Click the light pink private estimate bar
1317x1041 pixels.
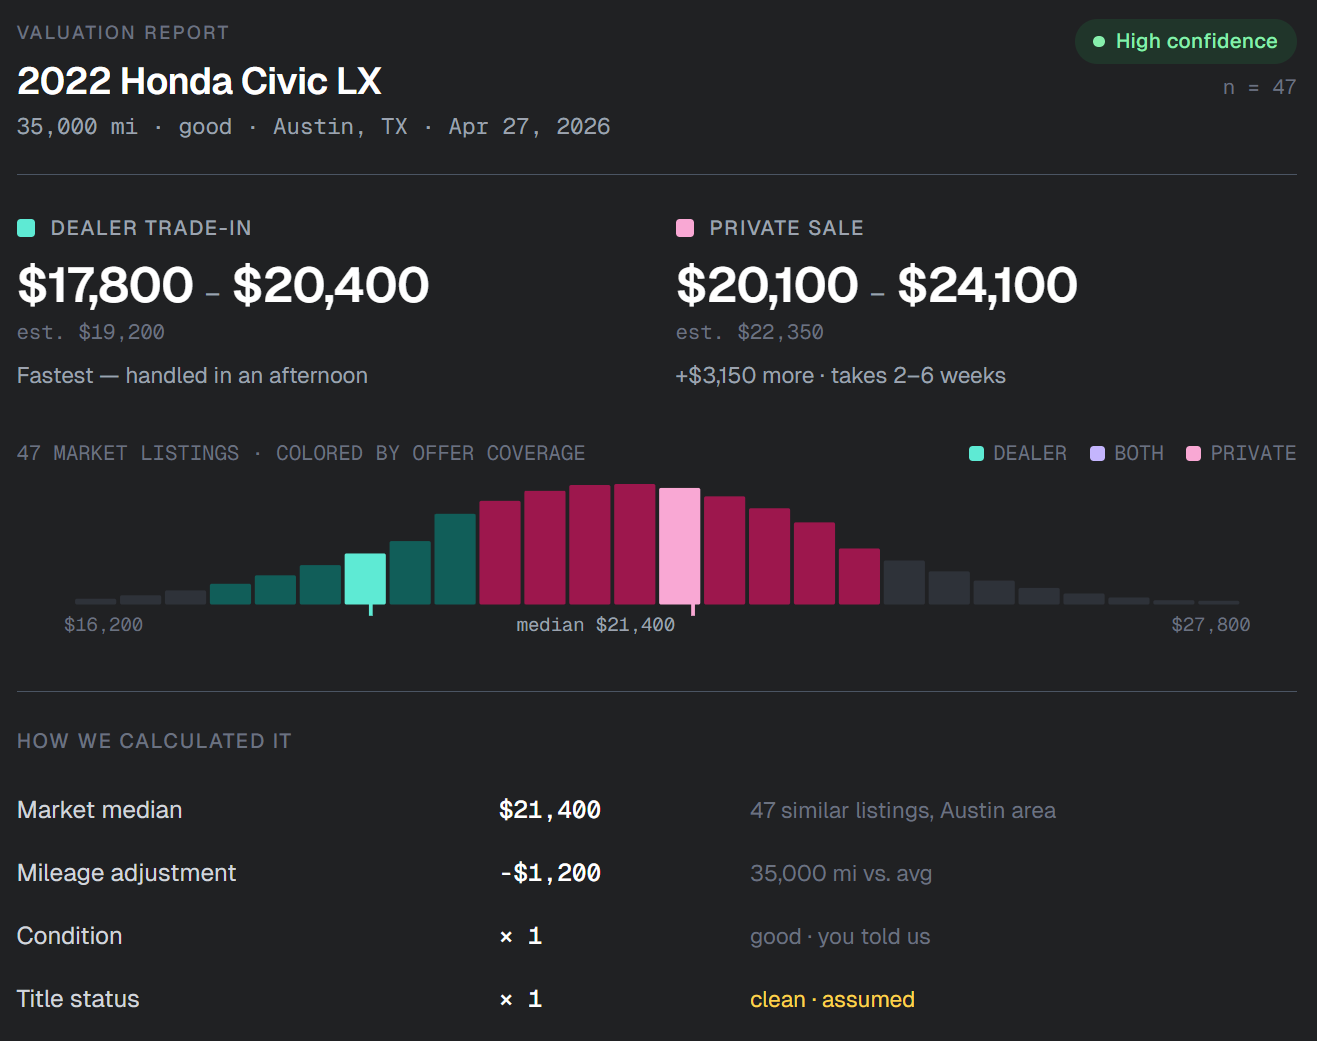coord(680,546)
